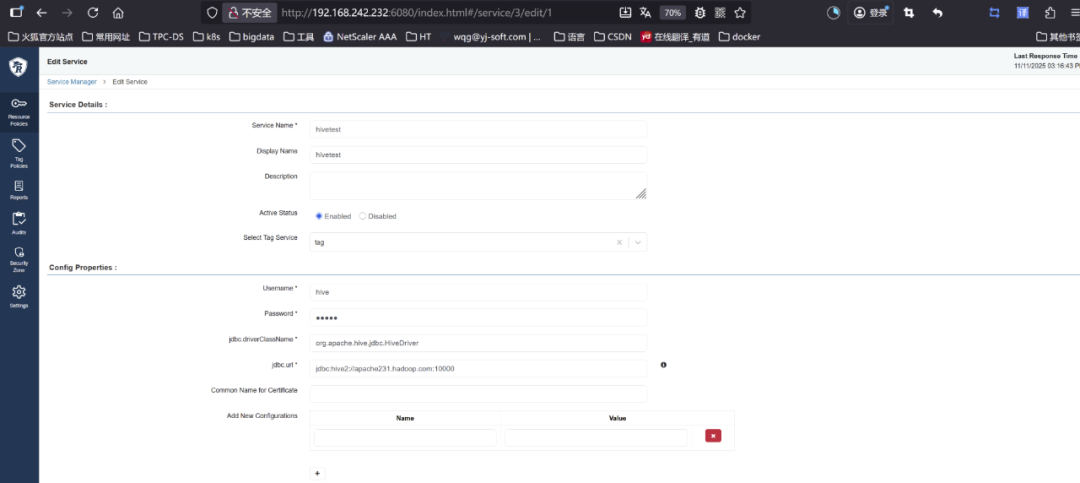Click the Description text area

(478, 185)
